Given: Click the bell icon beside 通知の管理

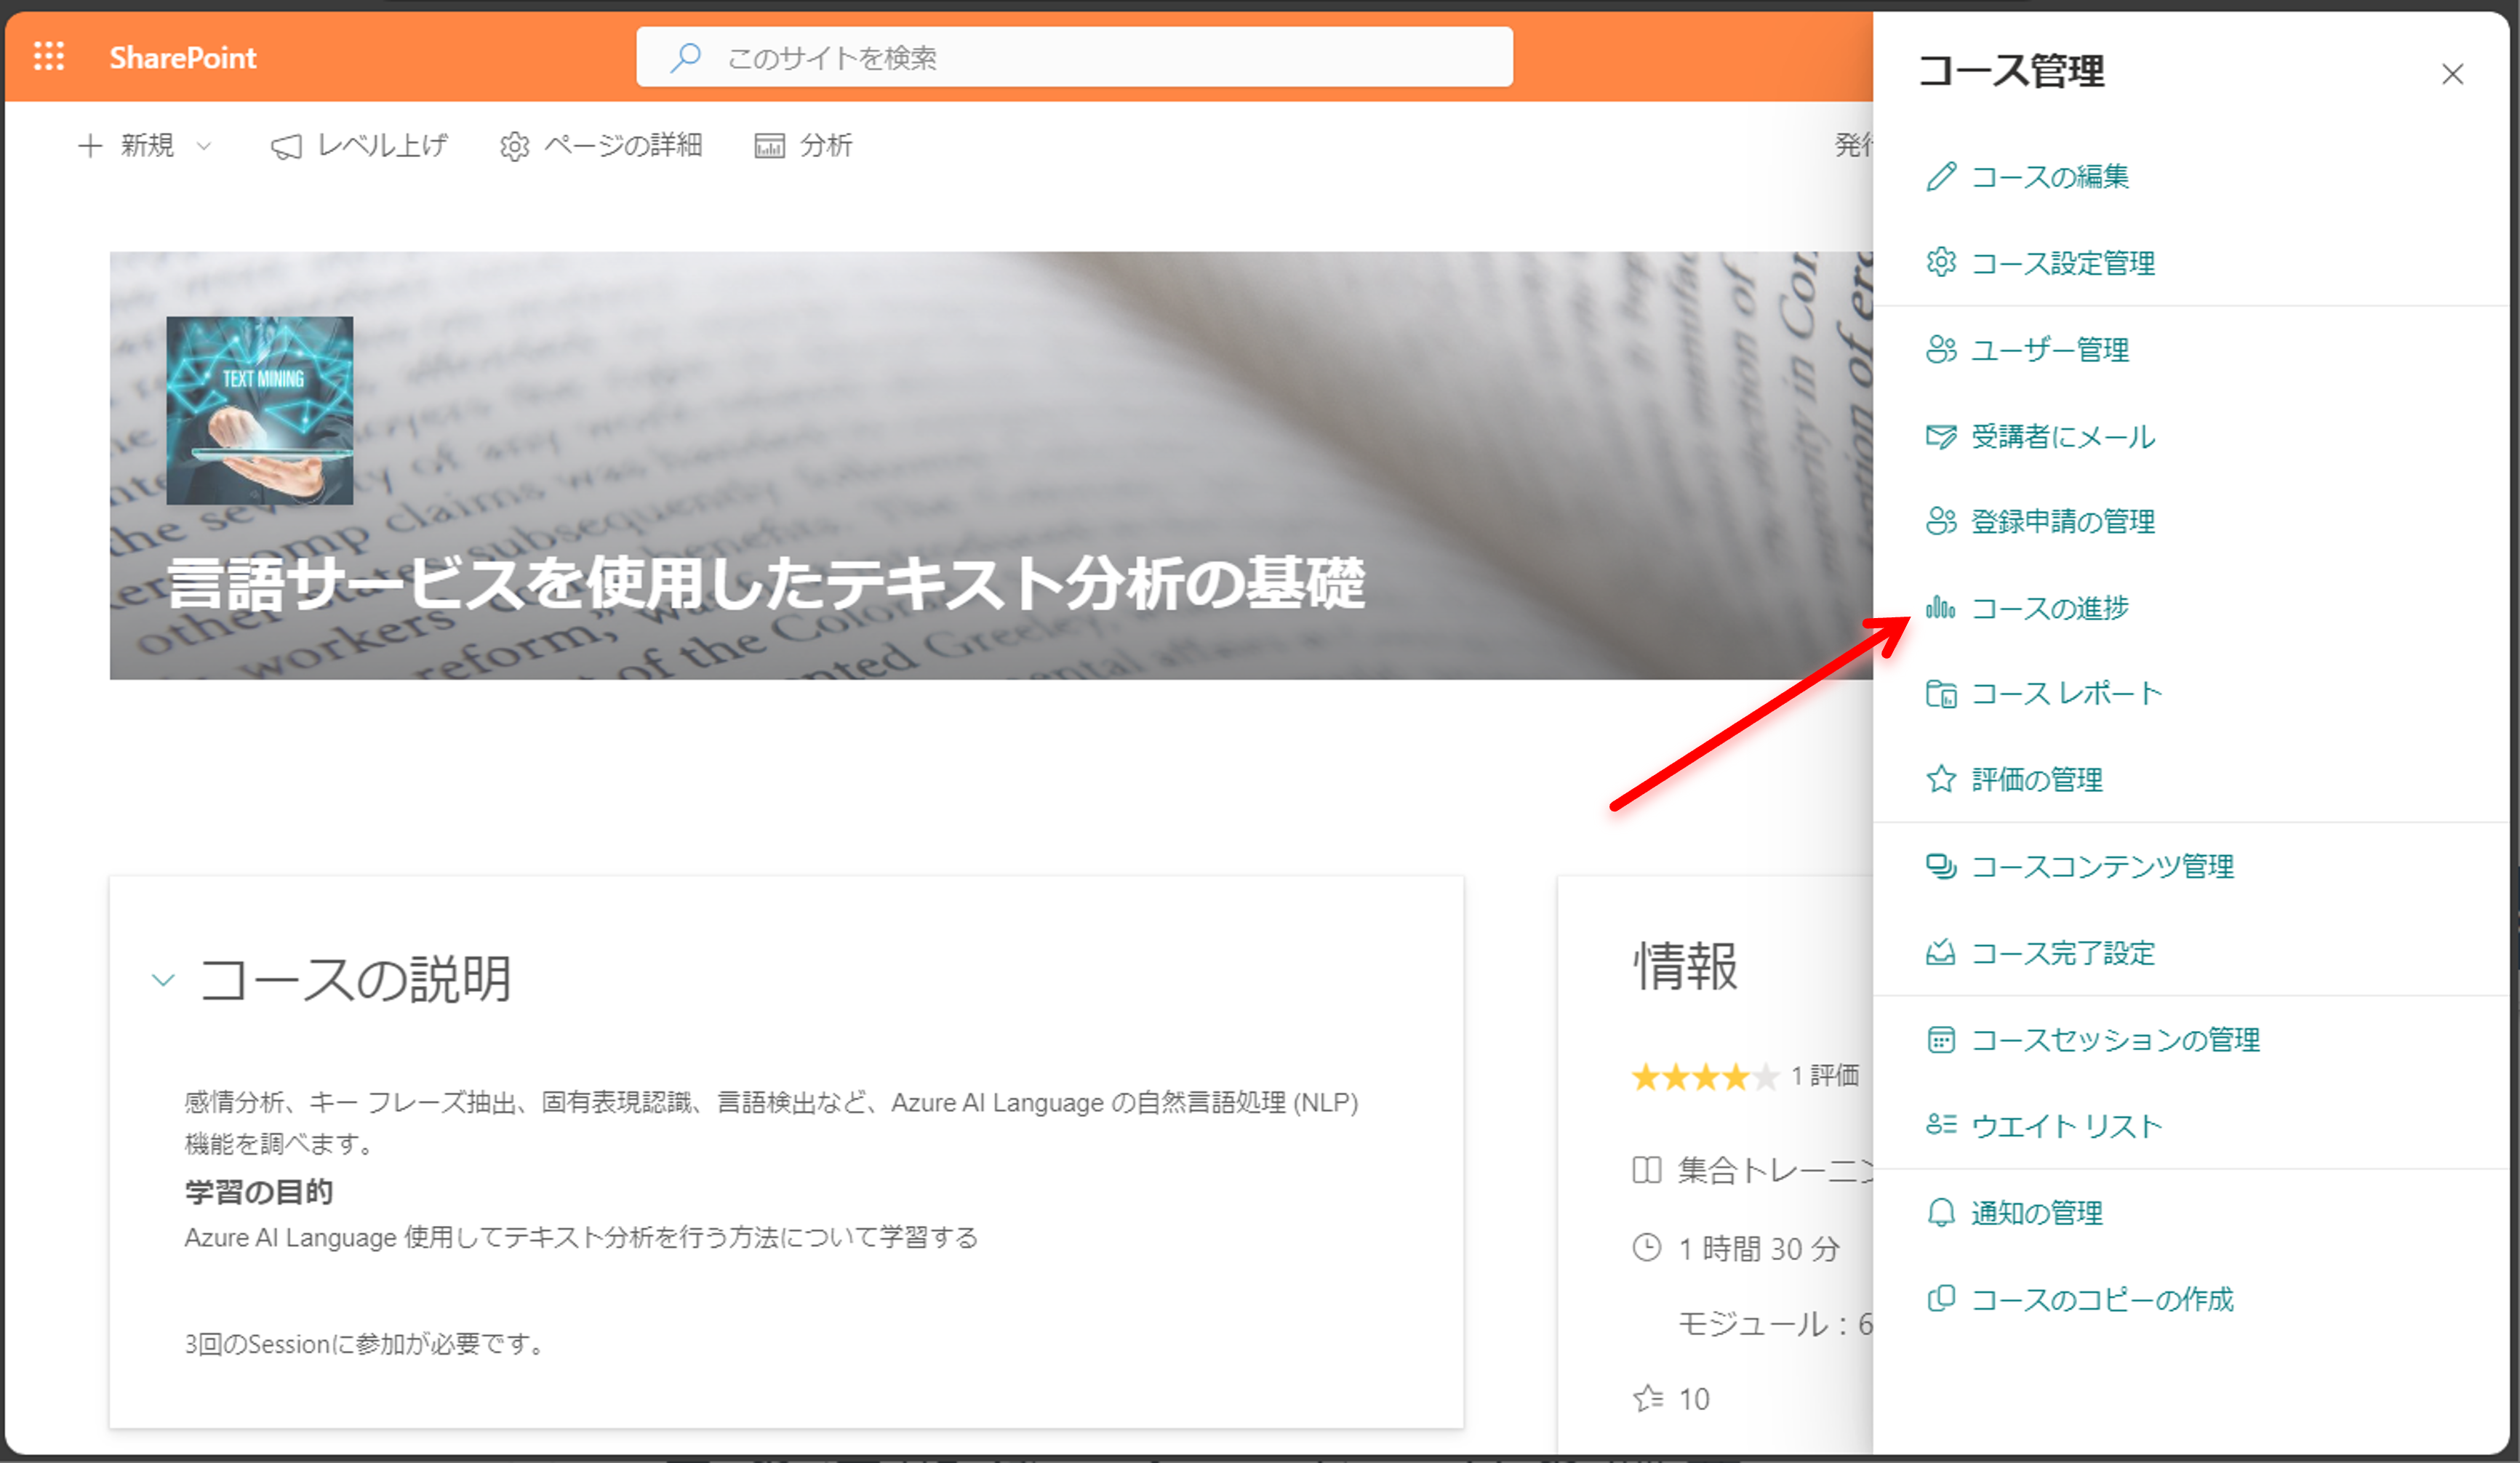Looking at the screenshot, I should point(1941,1212).
